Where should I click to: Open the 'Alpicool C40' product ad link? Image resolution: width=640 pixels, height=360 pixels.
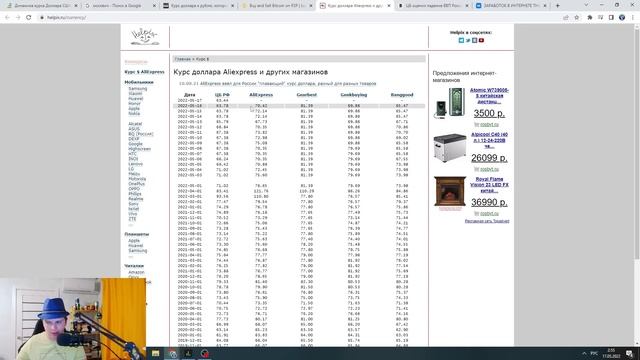(489, 140)
